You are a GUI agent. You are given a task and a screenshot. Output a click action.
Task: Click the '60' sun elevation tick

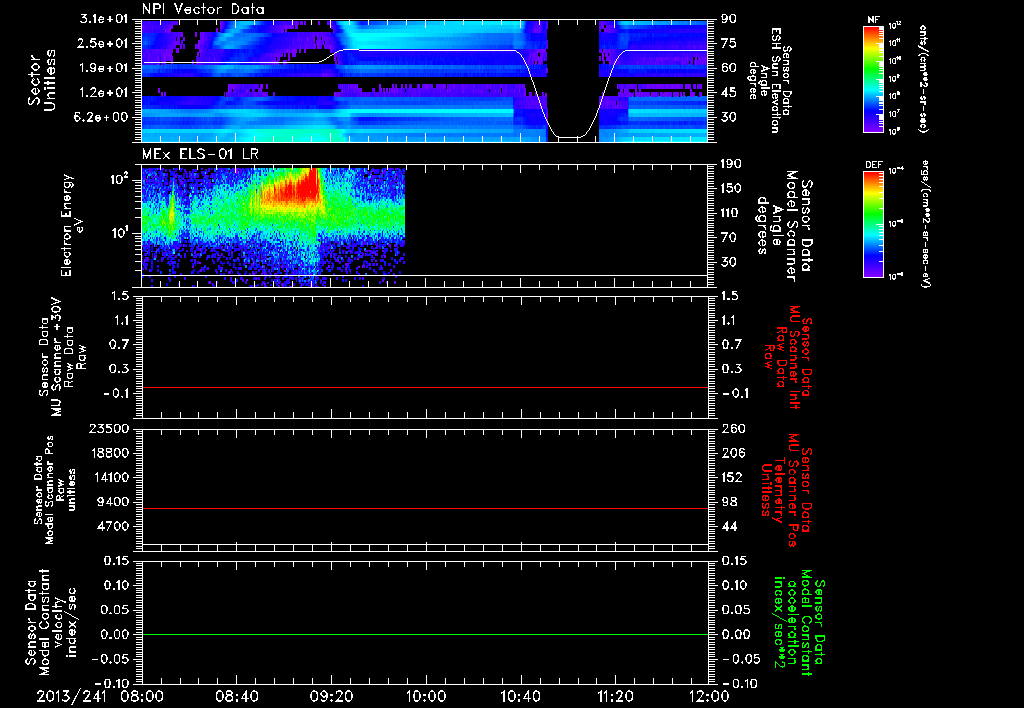coord(729,68)
